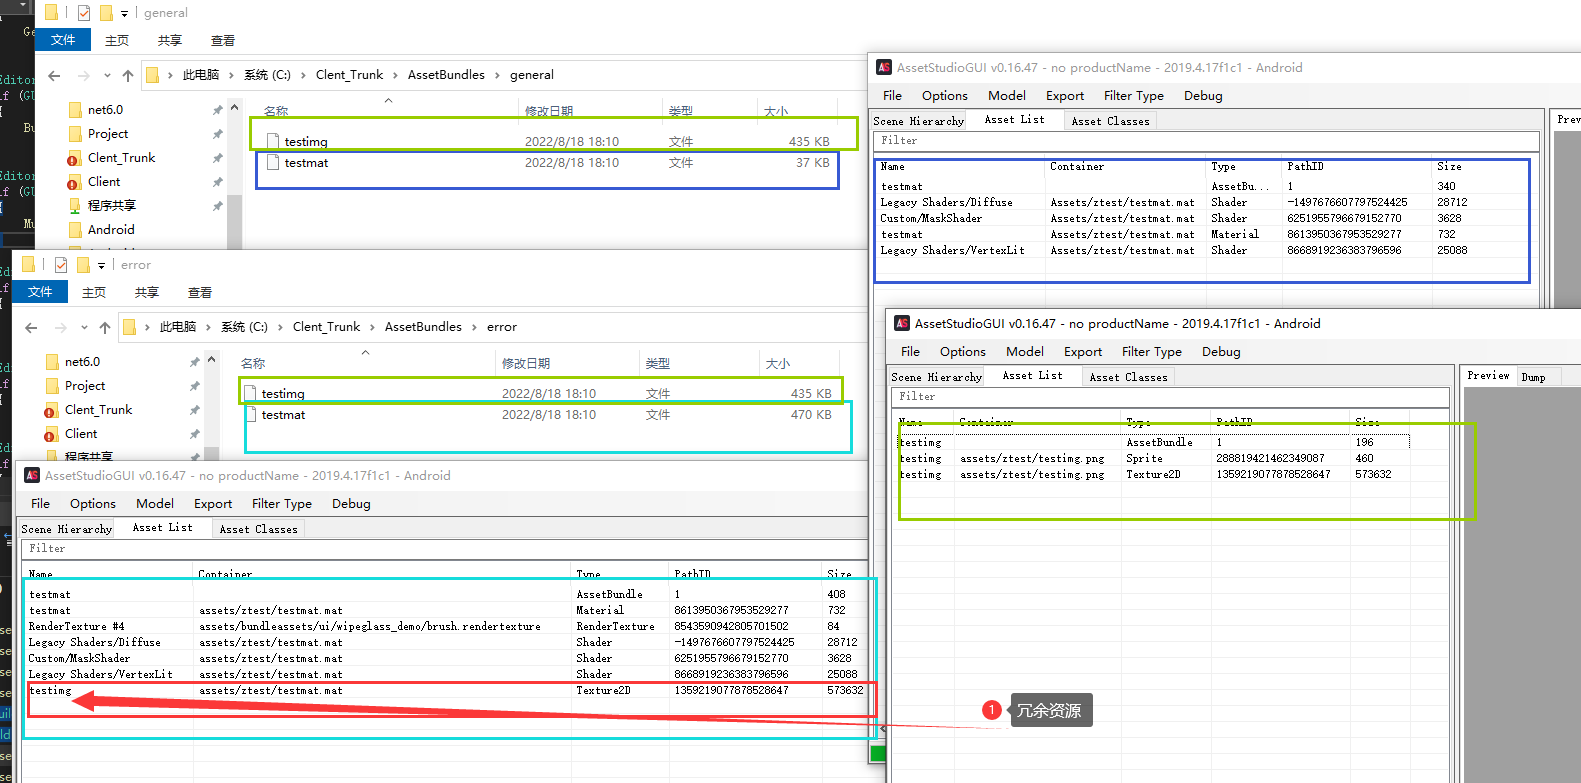
Task: Click the folder icon in general window address bar
Action: pos(153,75)
